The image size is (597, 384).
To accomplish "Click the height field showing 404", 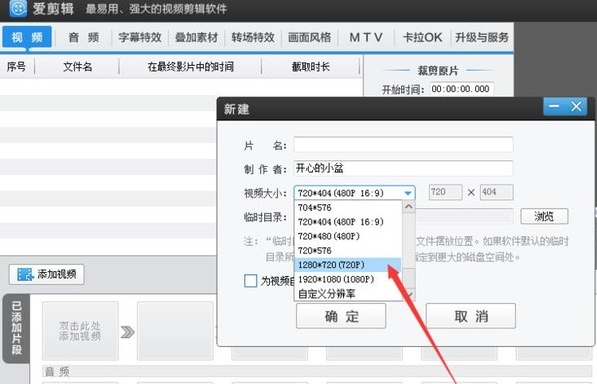I will (496, 192).
